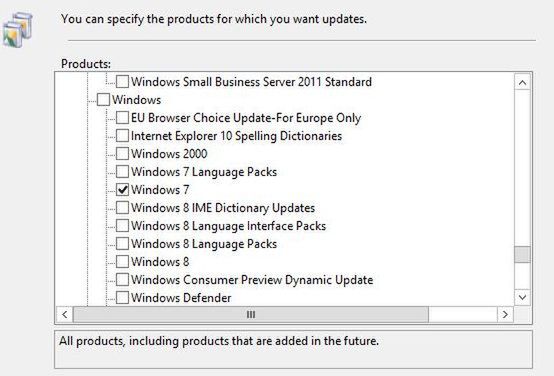
Task: Click the horizontal scrollbar left arrow
Action: point(65,314)
